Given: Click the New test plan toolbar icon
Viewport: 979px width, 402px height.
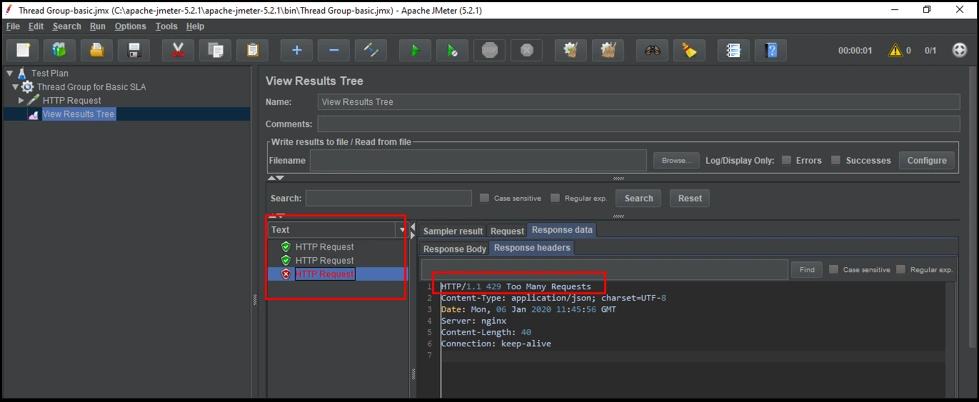Looking at the screenshot, I should [x=23, y=50].
